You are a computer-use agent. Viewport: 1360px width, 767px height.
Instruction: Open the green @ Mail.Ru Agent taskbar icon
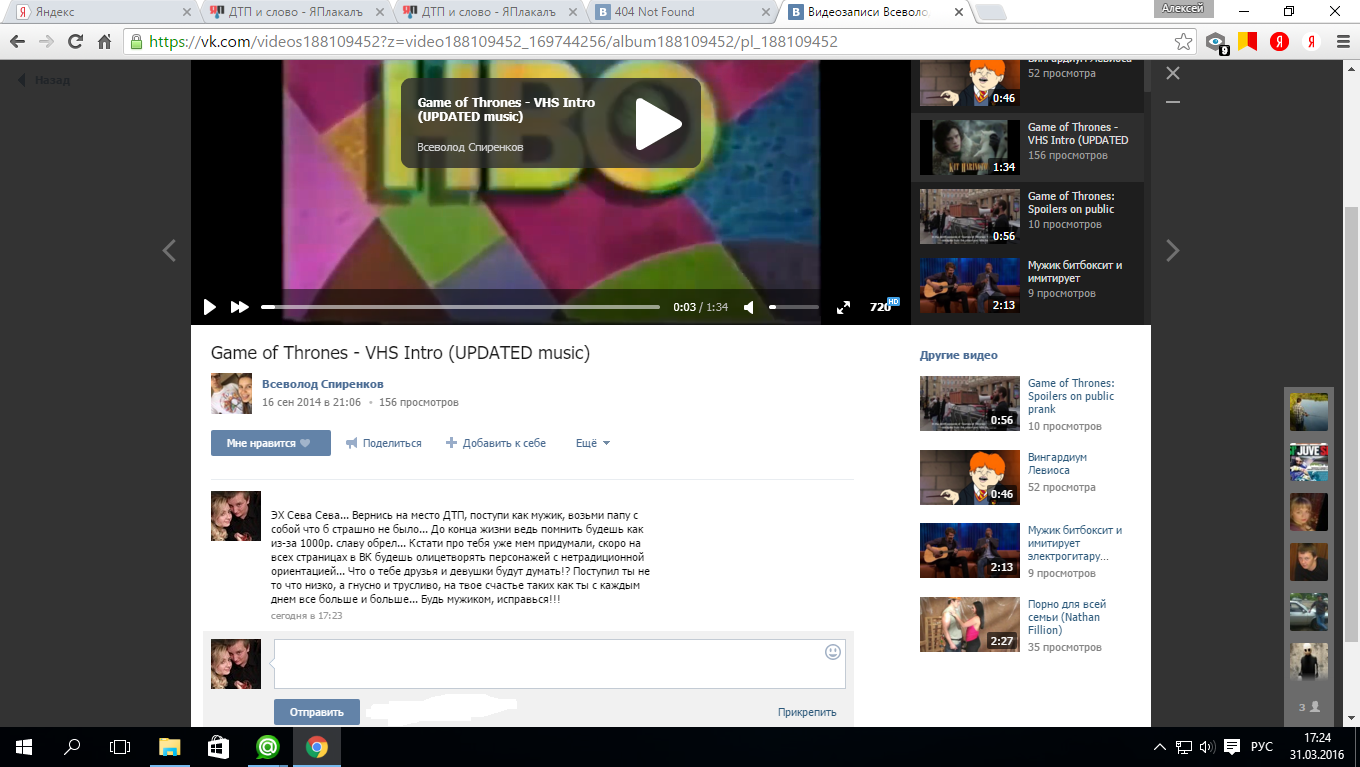click(x=267, y=747)
